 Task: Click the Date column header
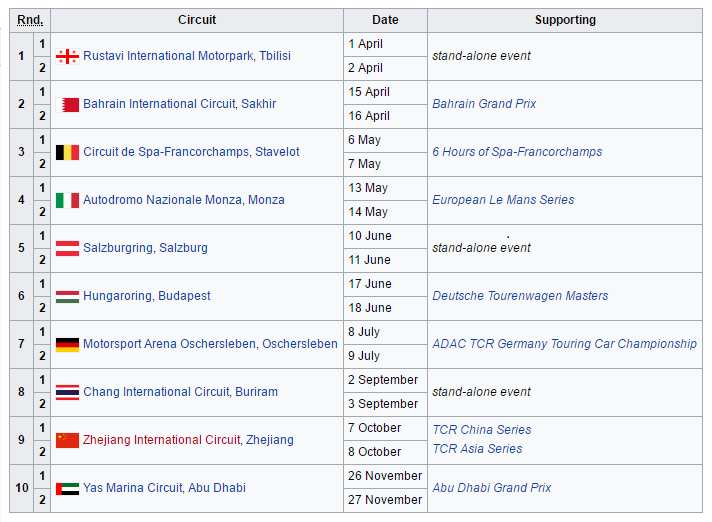click(385, 20)
